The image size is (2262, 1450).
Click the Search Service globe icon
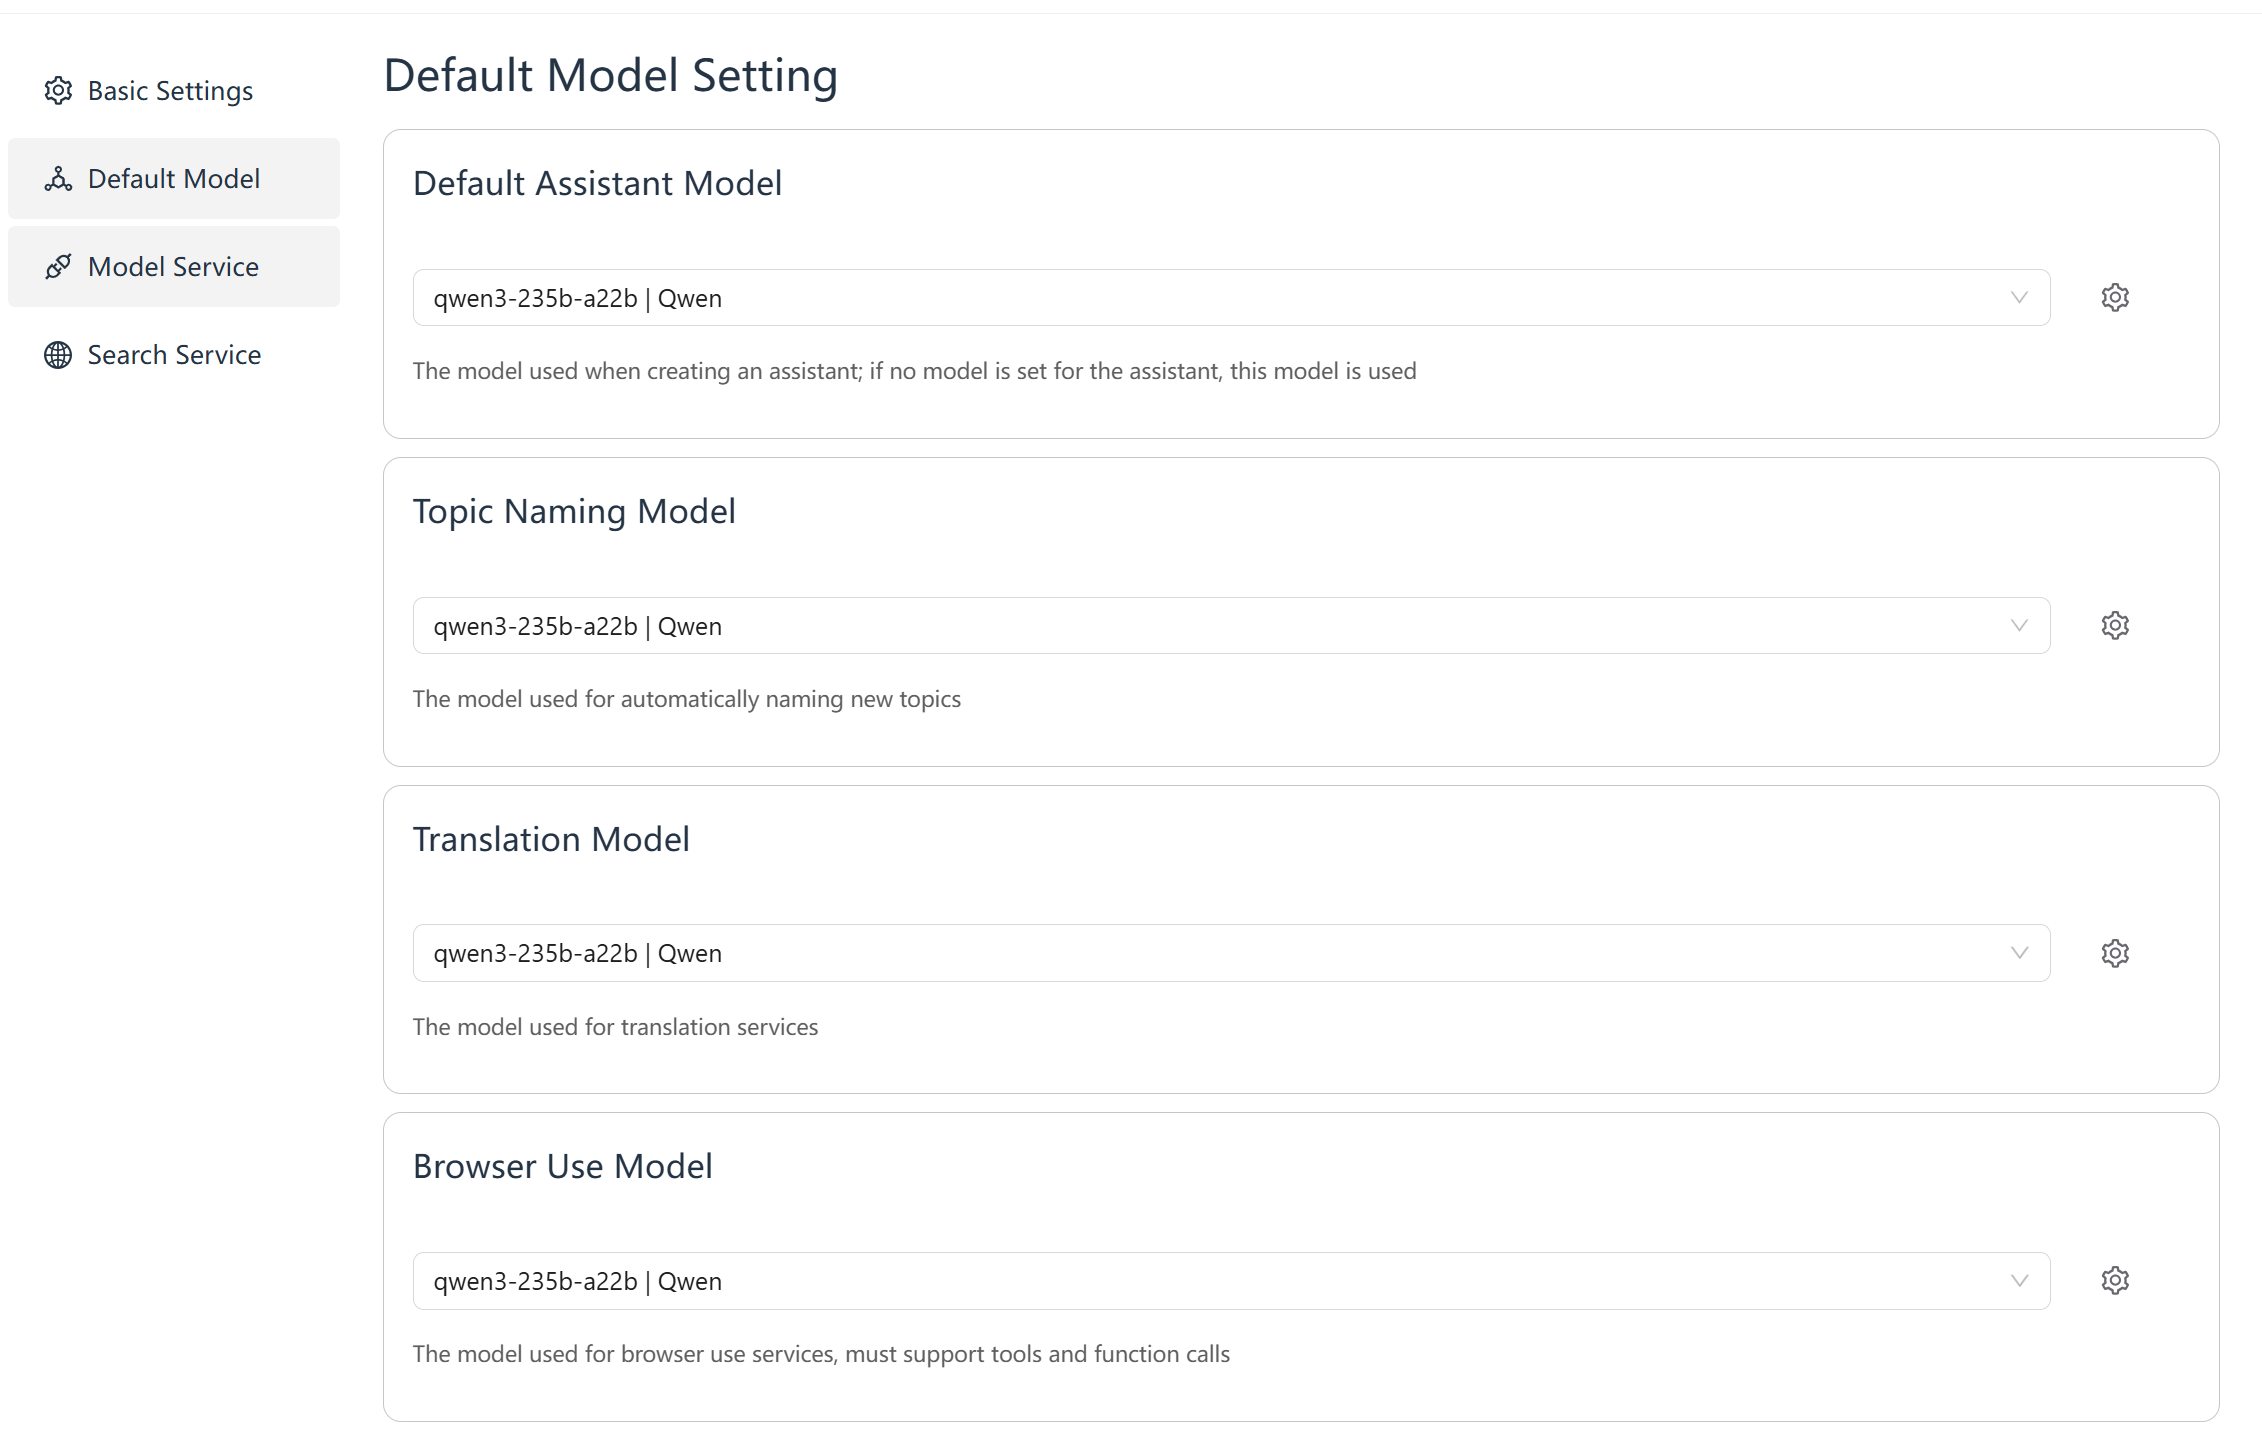(58, 355)
